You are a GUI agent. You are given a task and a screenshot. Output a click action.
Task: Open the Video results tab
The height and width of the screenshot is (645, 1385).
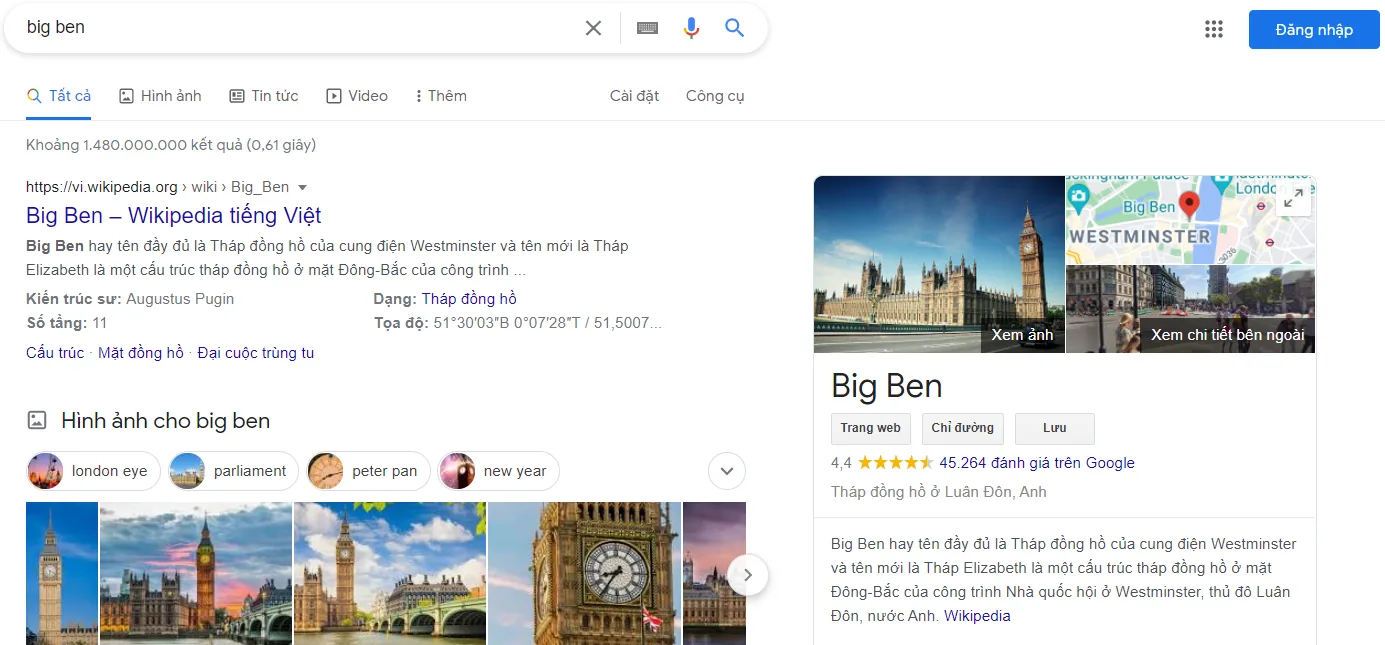point(357,96)
